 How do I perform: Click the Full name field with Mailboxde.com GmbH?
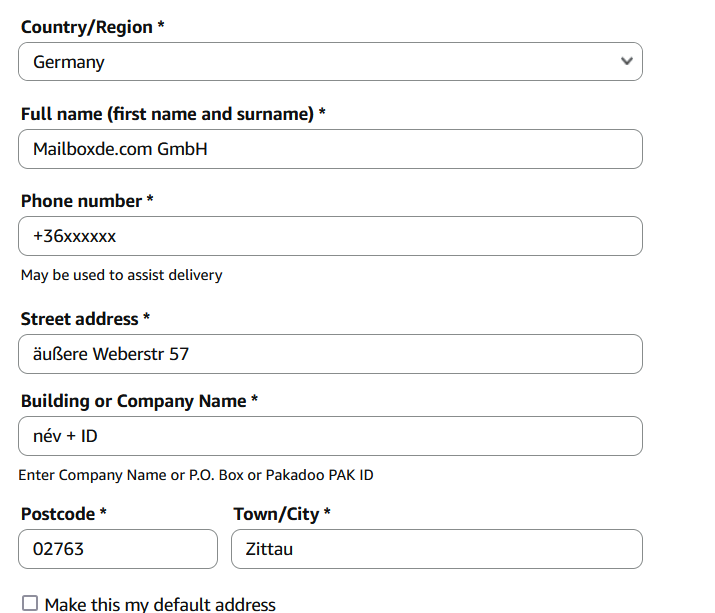click(330, 149)
